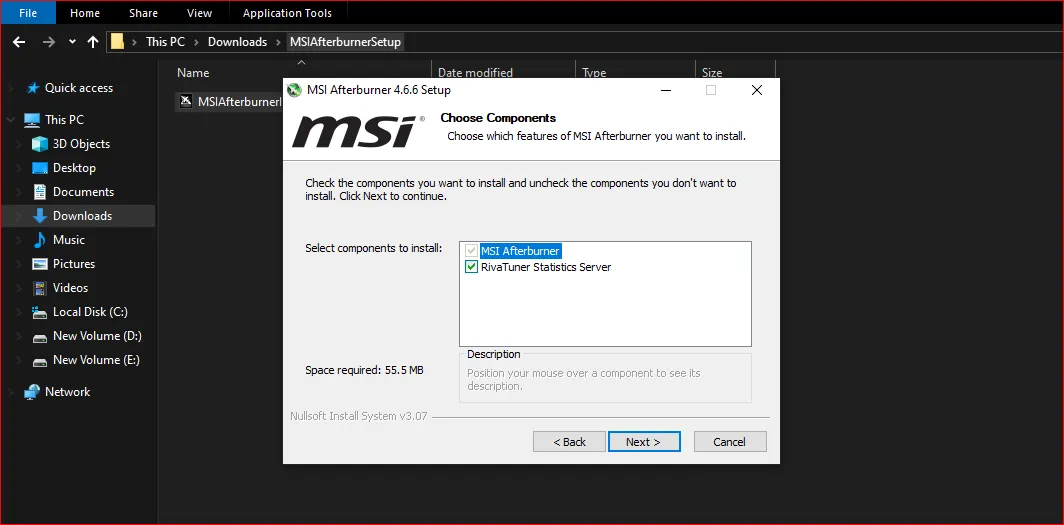This screenshot has width=1064, height=525.
Task: Go up one folder level arrow
Action: (x=93, y=42)
